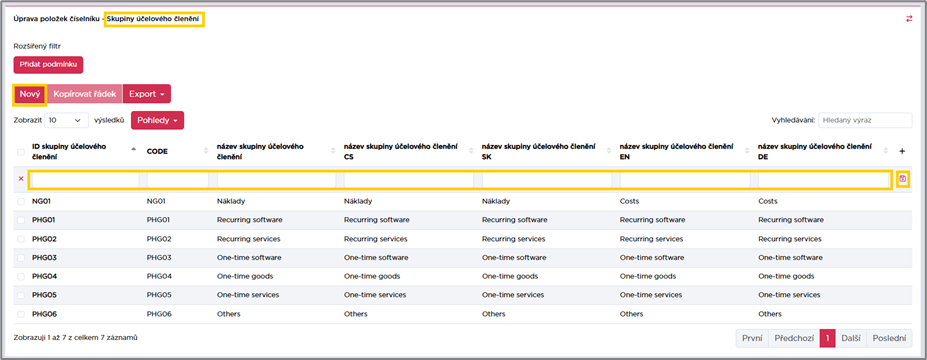Viewport: 927px width, 360px height.
Task: Click Others in the DE column
Action: coord(770,314)
